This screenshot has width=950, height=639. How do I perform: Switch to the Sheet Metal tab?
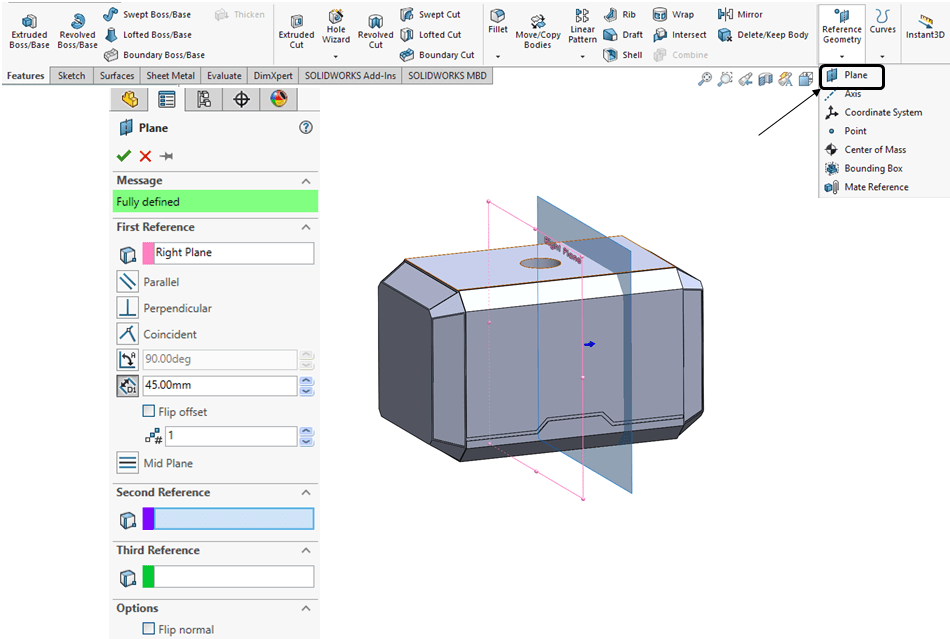(170, 76)
